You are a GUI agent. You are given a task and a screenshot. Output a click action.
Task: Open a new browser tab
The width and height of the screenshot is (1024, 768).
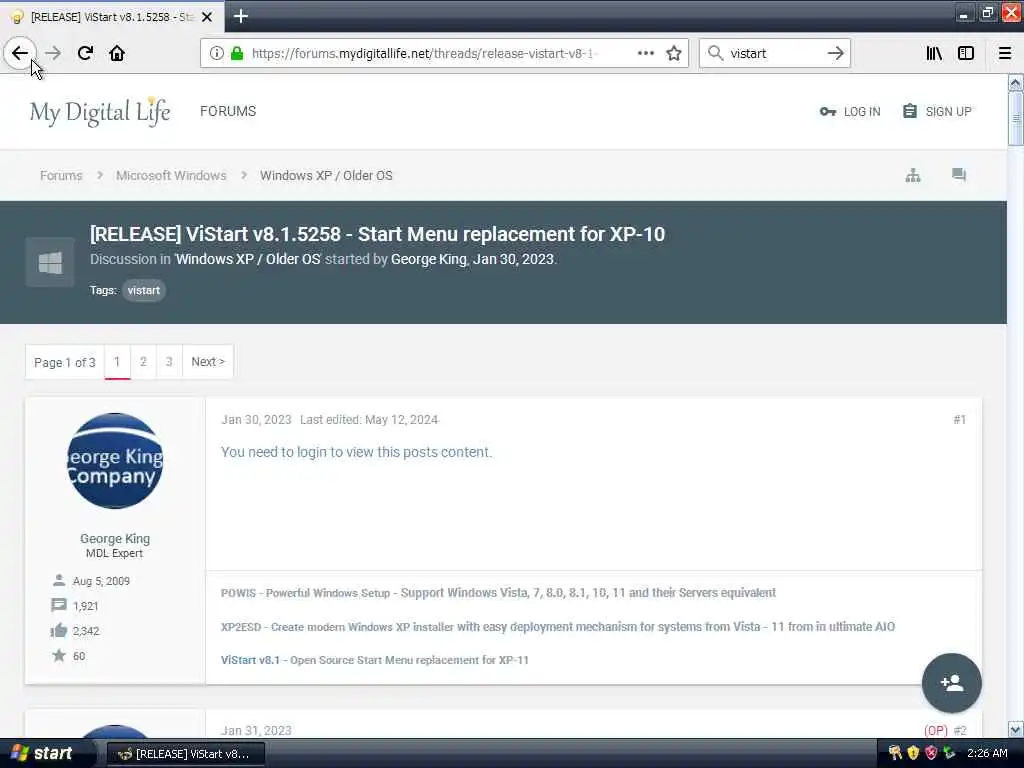point(240,16)
